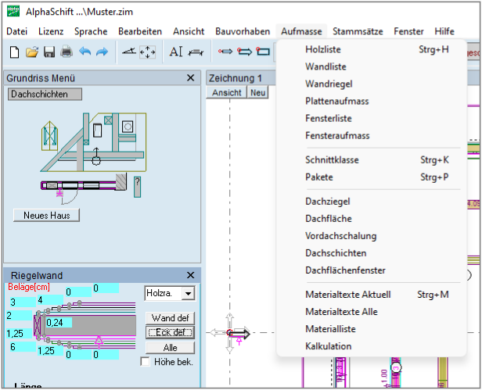482x390 pixels.
Task: Click the move arrows toolbar icon
Action: [147, 52]
